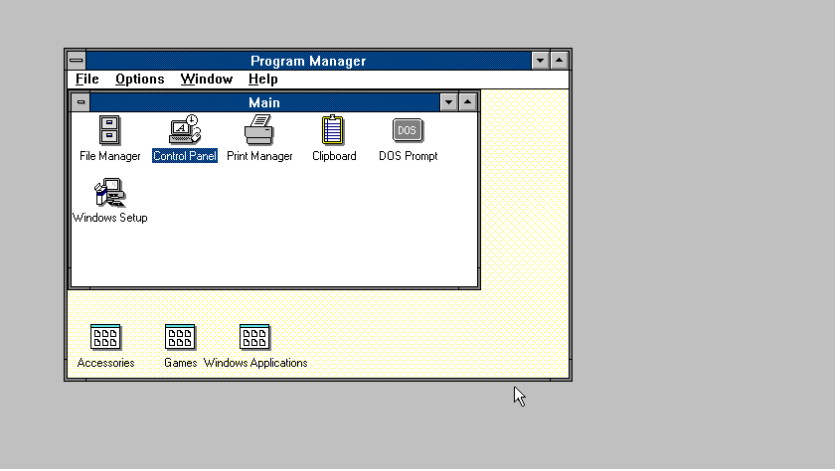Open the Options menu
The image size is (840, 471).
pos(140,79)
